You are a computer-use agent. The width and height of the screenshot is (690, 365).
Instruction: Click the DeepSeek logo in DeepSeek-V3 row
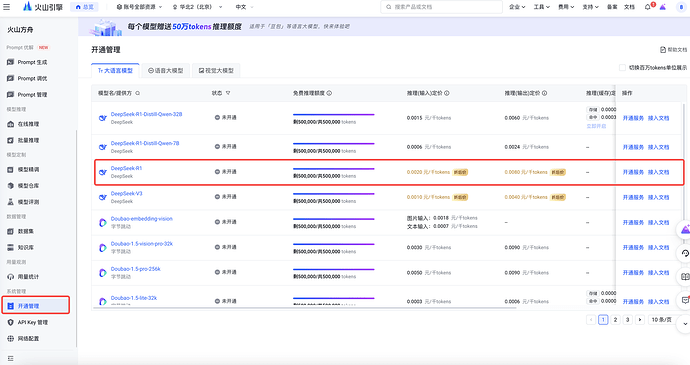[x=103, y=197]
